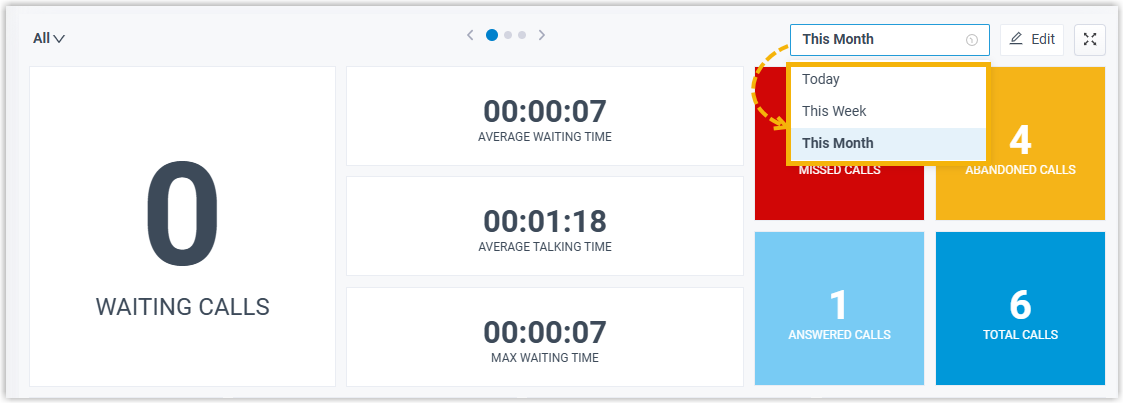Click the Average Talking Time card
This screenshot has width=1124, height=404.
pyautogui.click(x=545, y=226)
